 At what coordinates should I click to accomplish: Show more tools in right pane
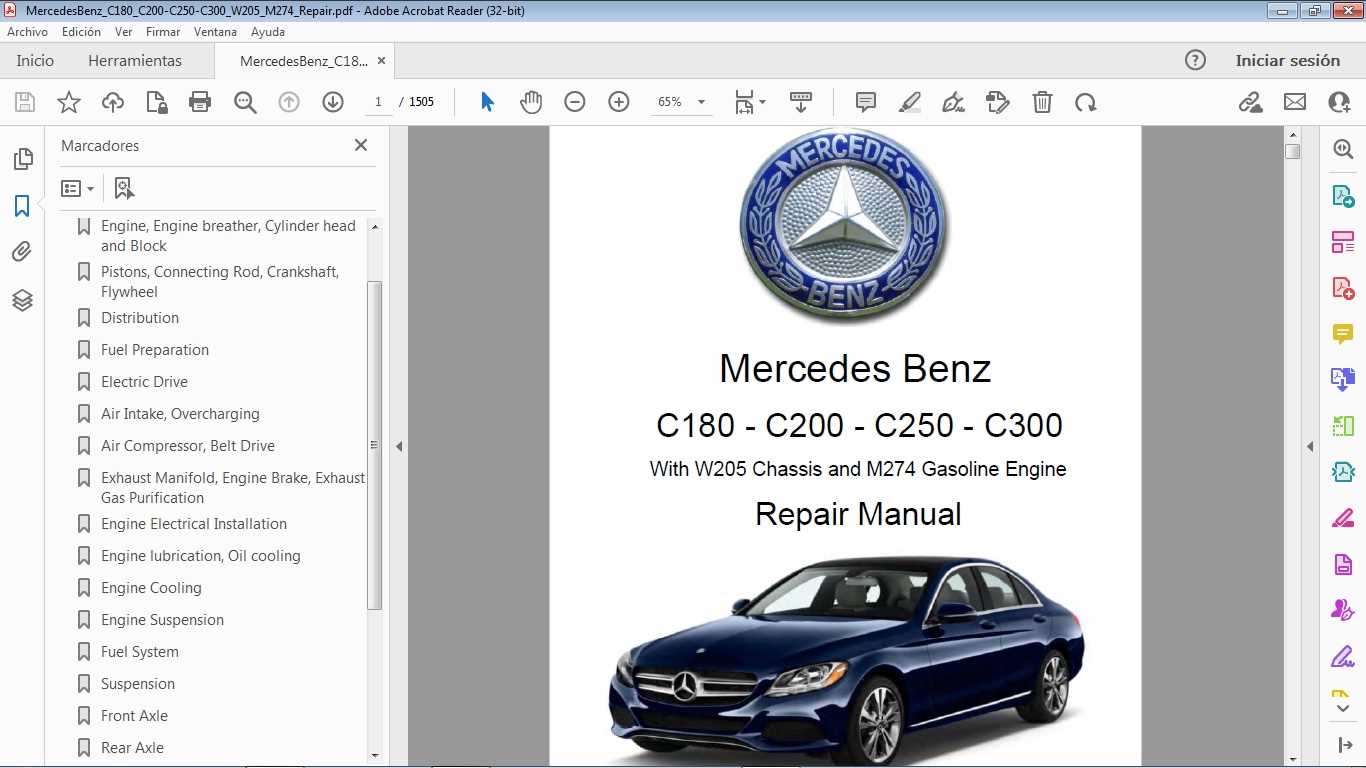pyautogui.click(x=1343, y=708)
